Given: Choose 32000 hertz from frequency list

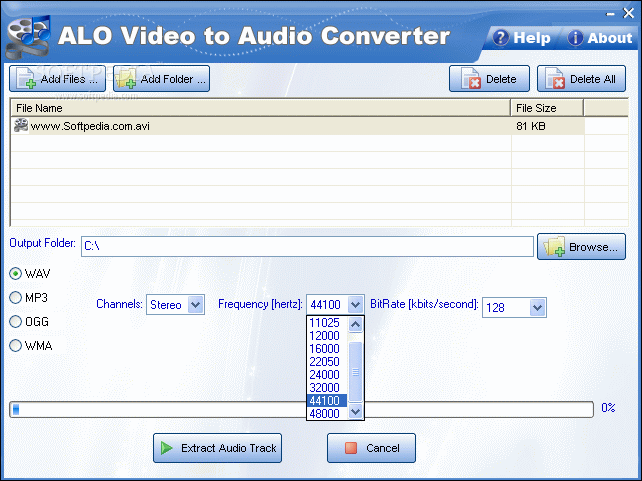Looking at the screenshot, I should [x=327, y=388].
